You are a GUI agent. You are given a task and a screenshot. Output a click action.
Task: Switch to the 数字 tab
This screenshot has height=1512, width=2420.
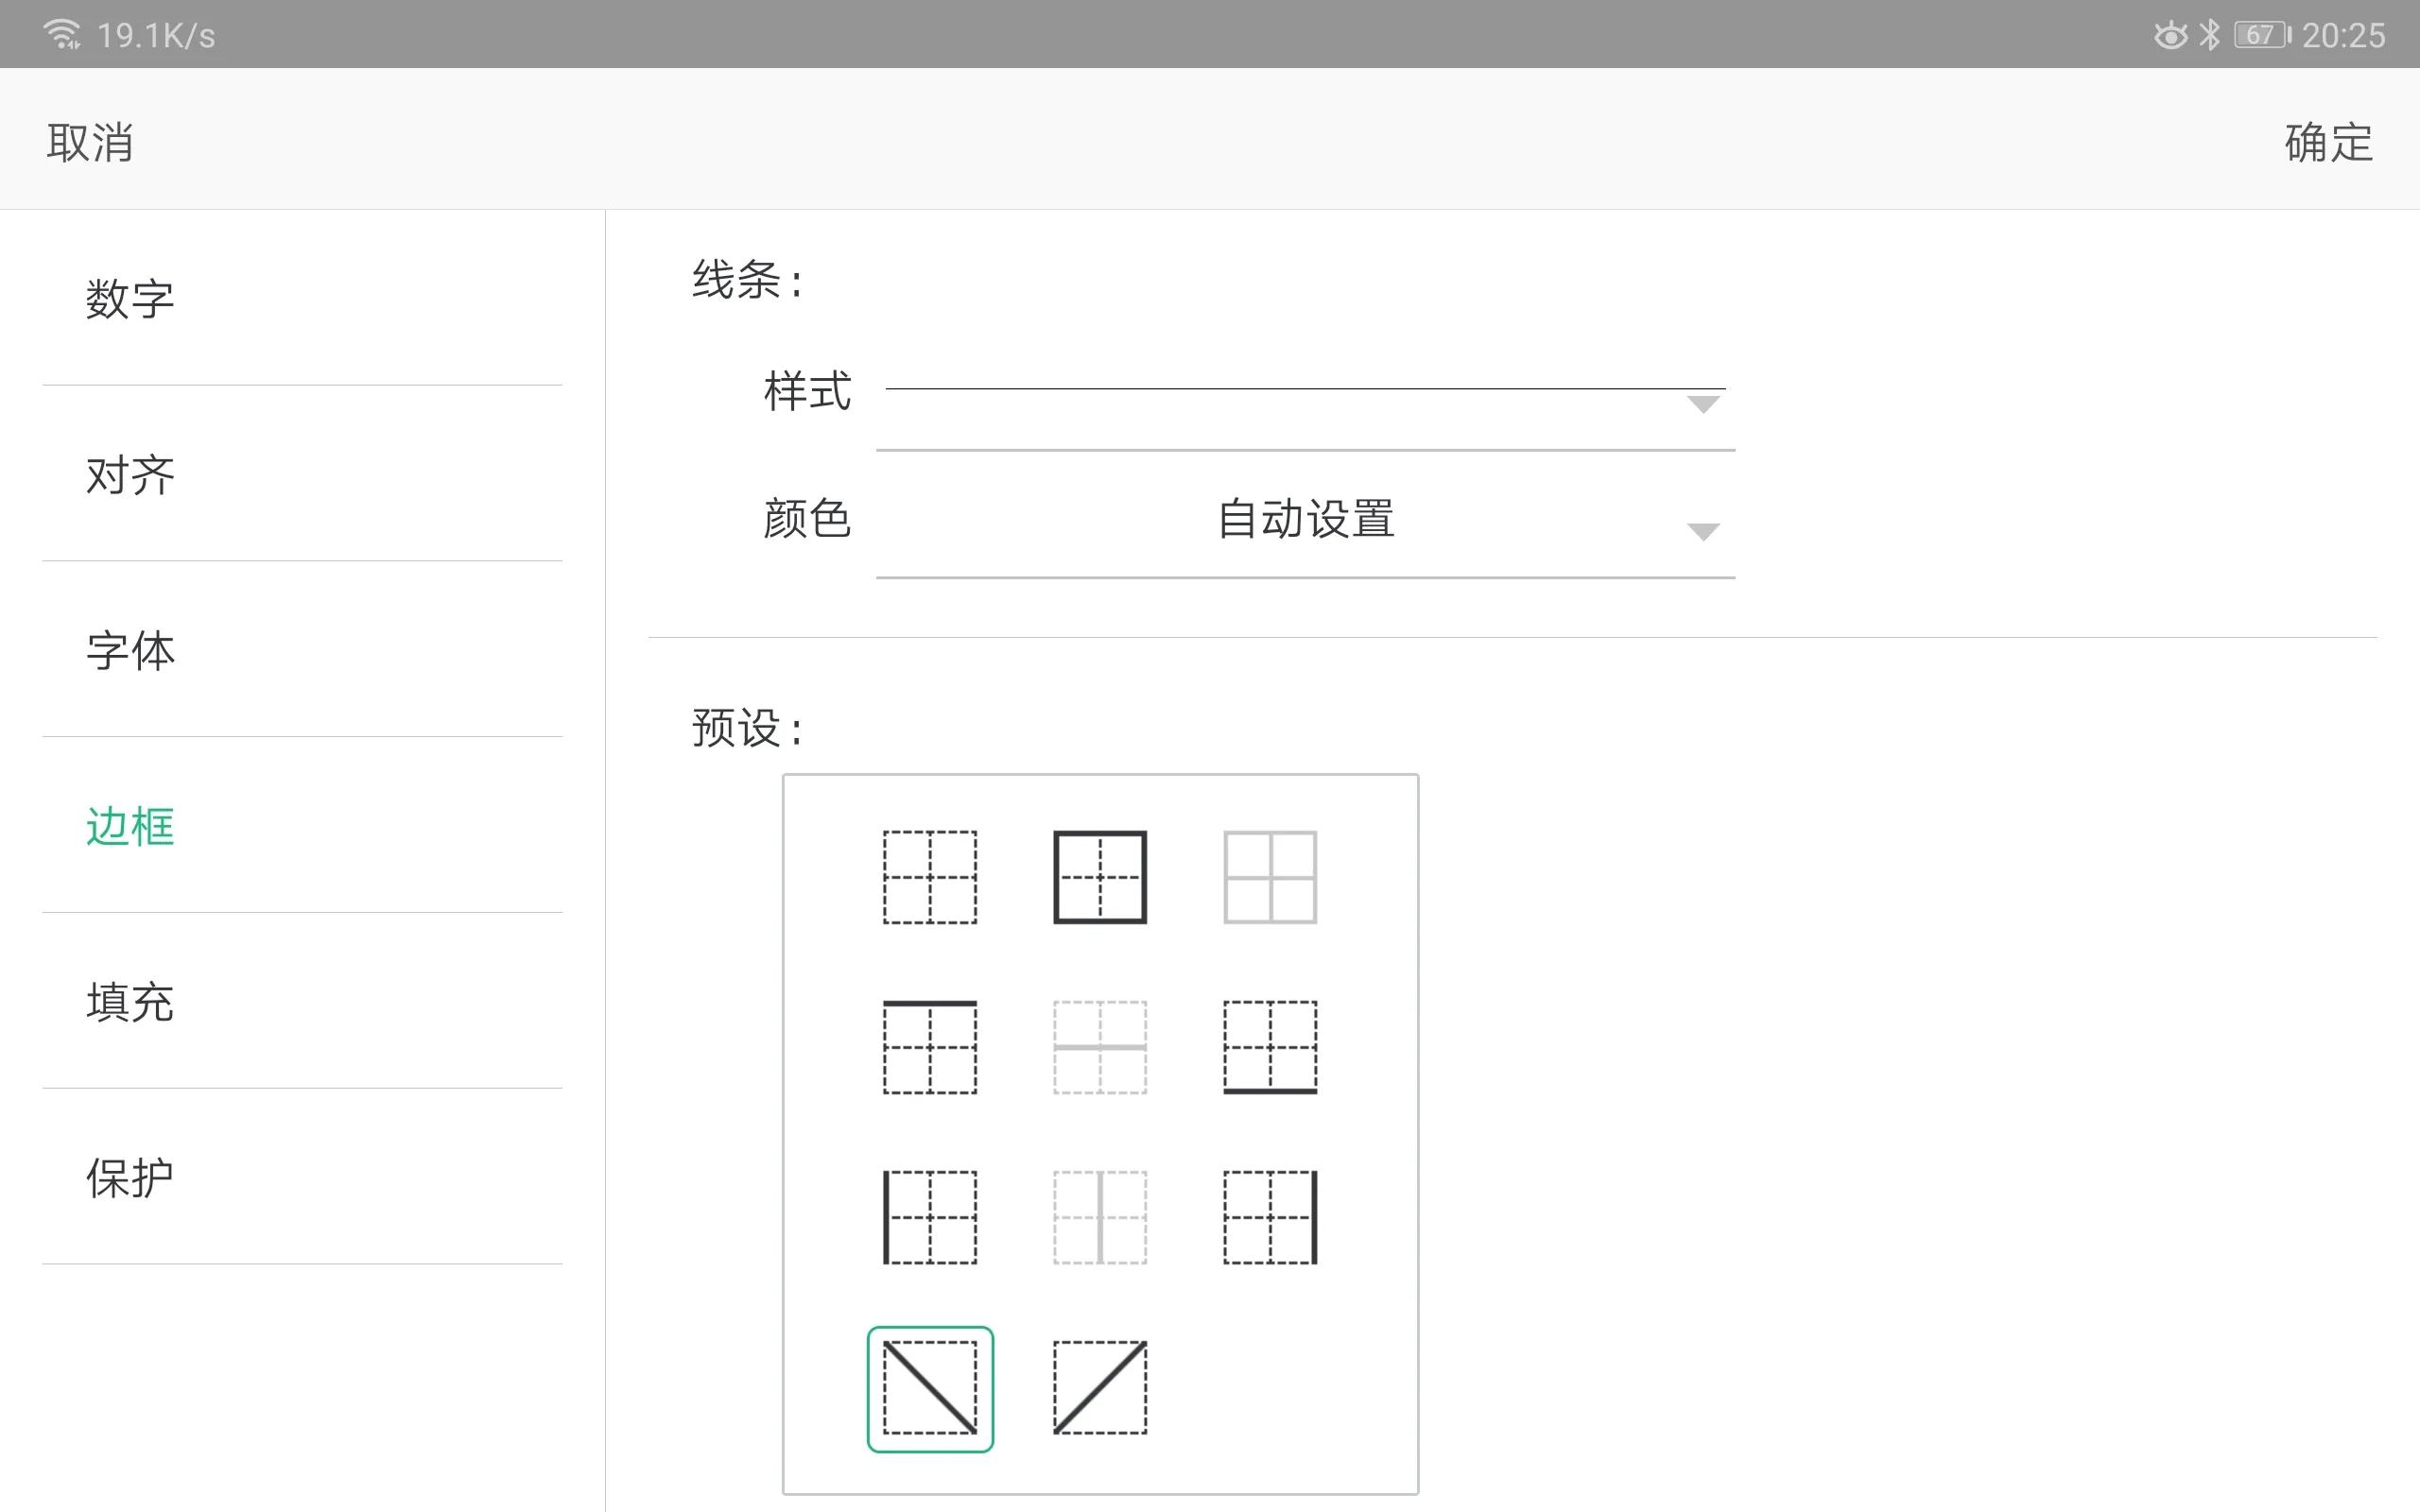[x=130, y=299]
